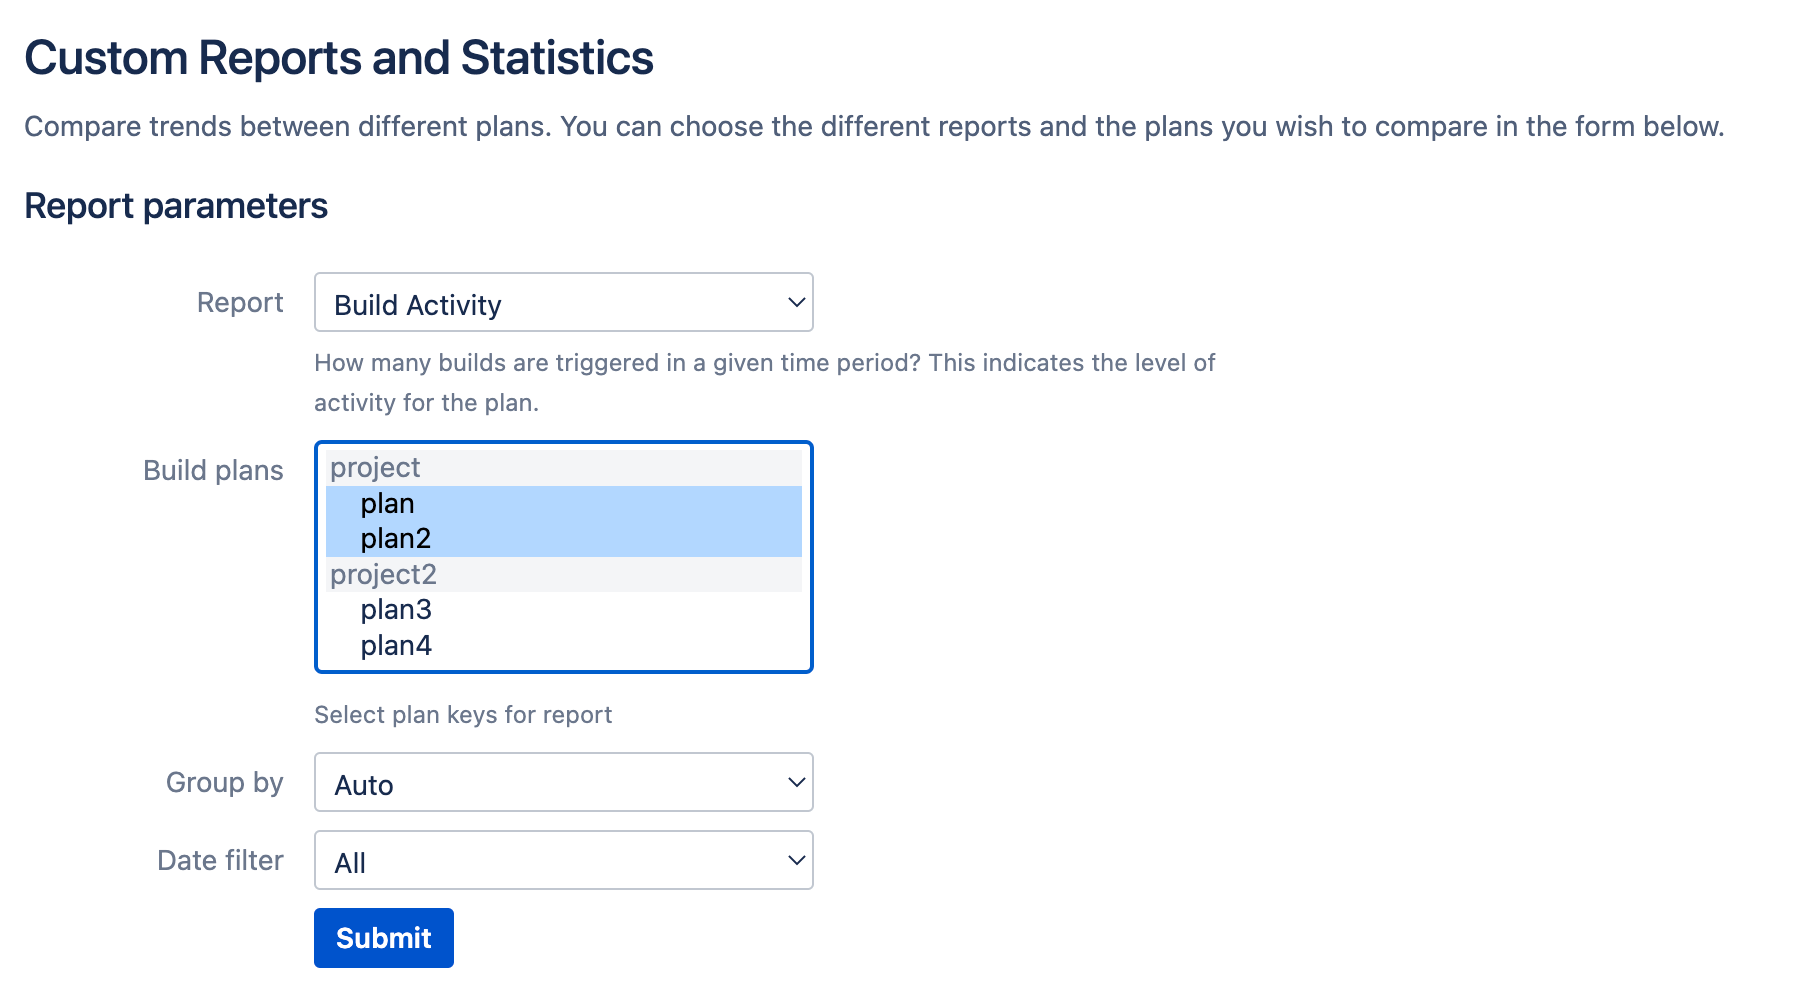Select plan in the Build plans list
Screen dimensions: 1798x1006
pos(564,504)
